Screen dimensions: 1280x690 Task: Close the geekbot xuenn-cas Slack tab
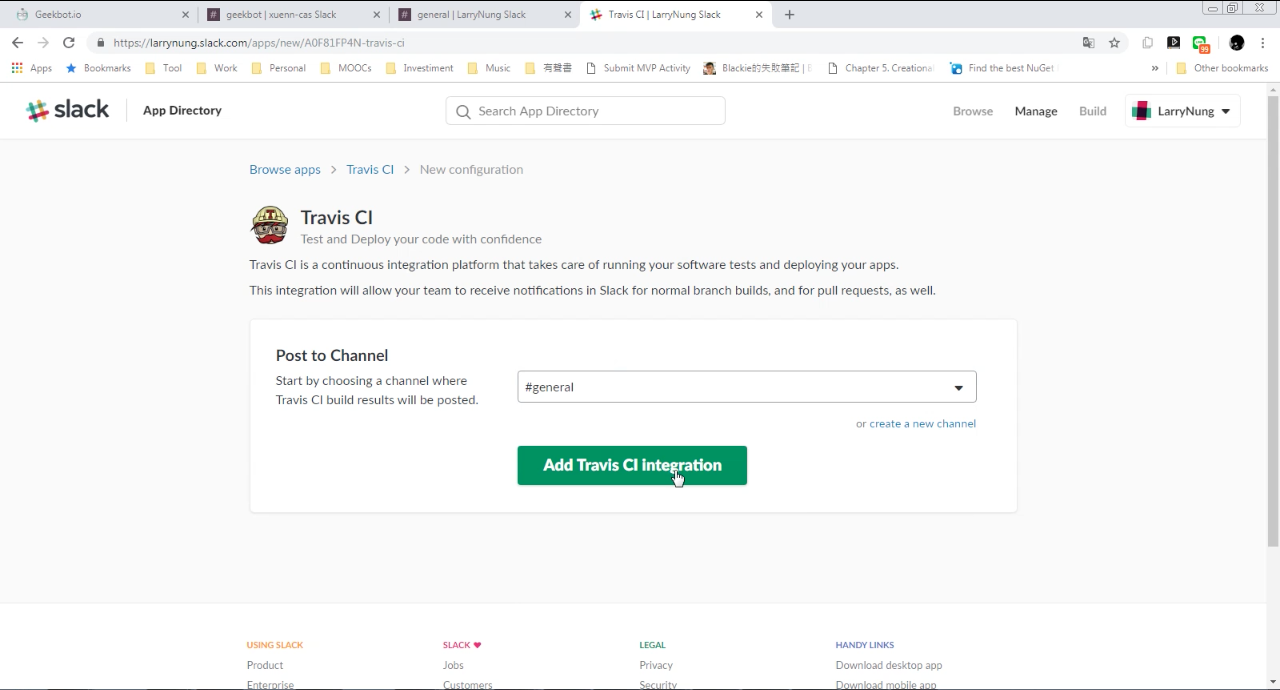point(376,15)
